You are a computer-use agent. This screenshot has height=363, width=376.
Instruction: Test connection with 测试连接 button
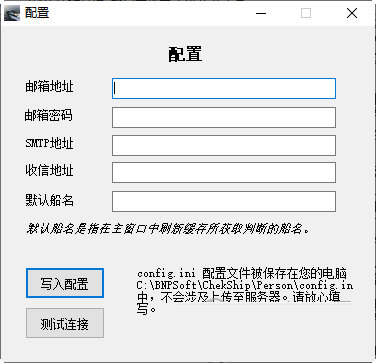point(65,323)
